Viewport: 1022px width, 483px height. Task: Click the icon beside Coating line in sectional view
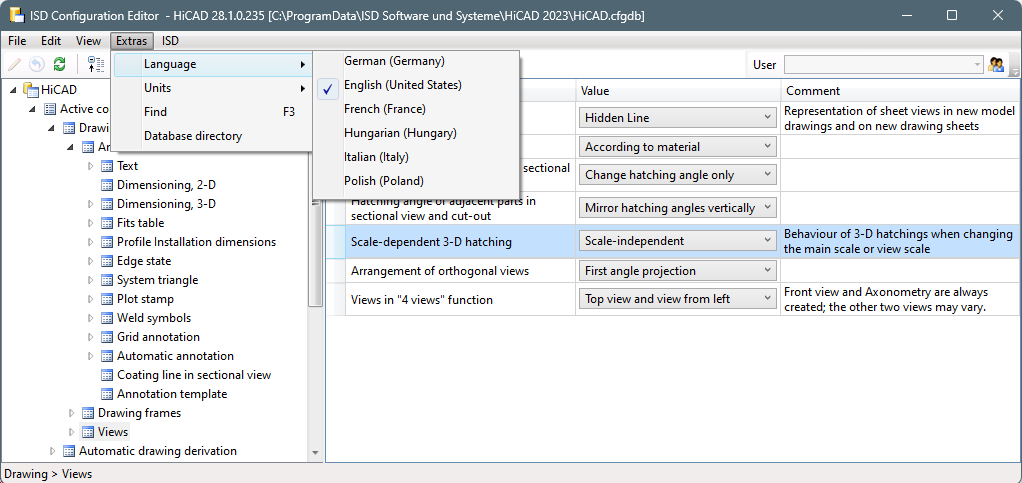(x=107, y=375)
